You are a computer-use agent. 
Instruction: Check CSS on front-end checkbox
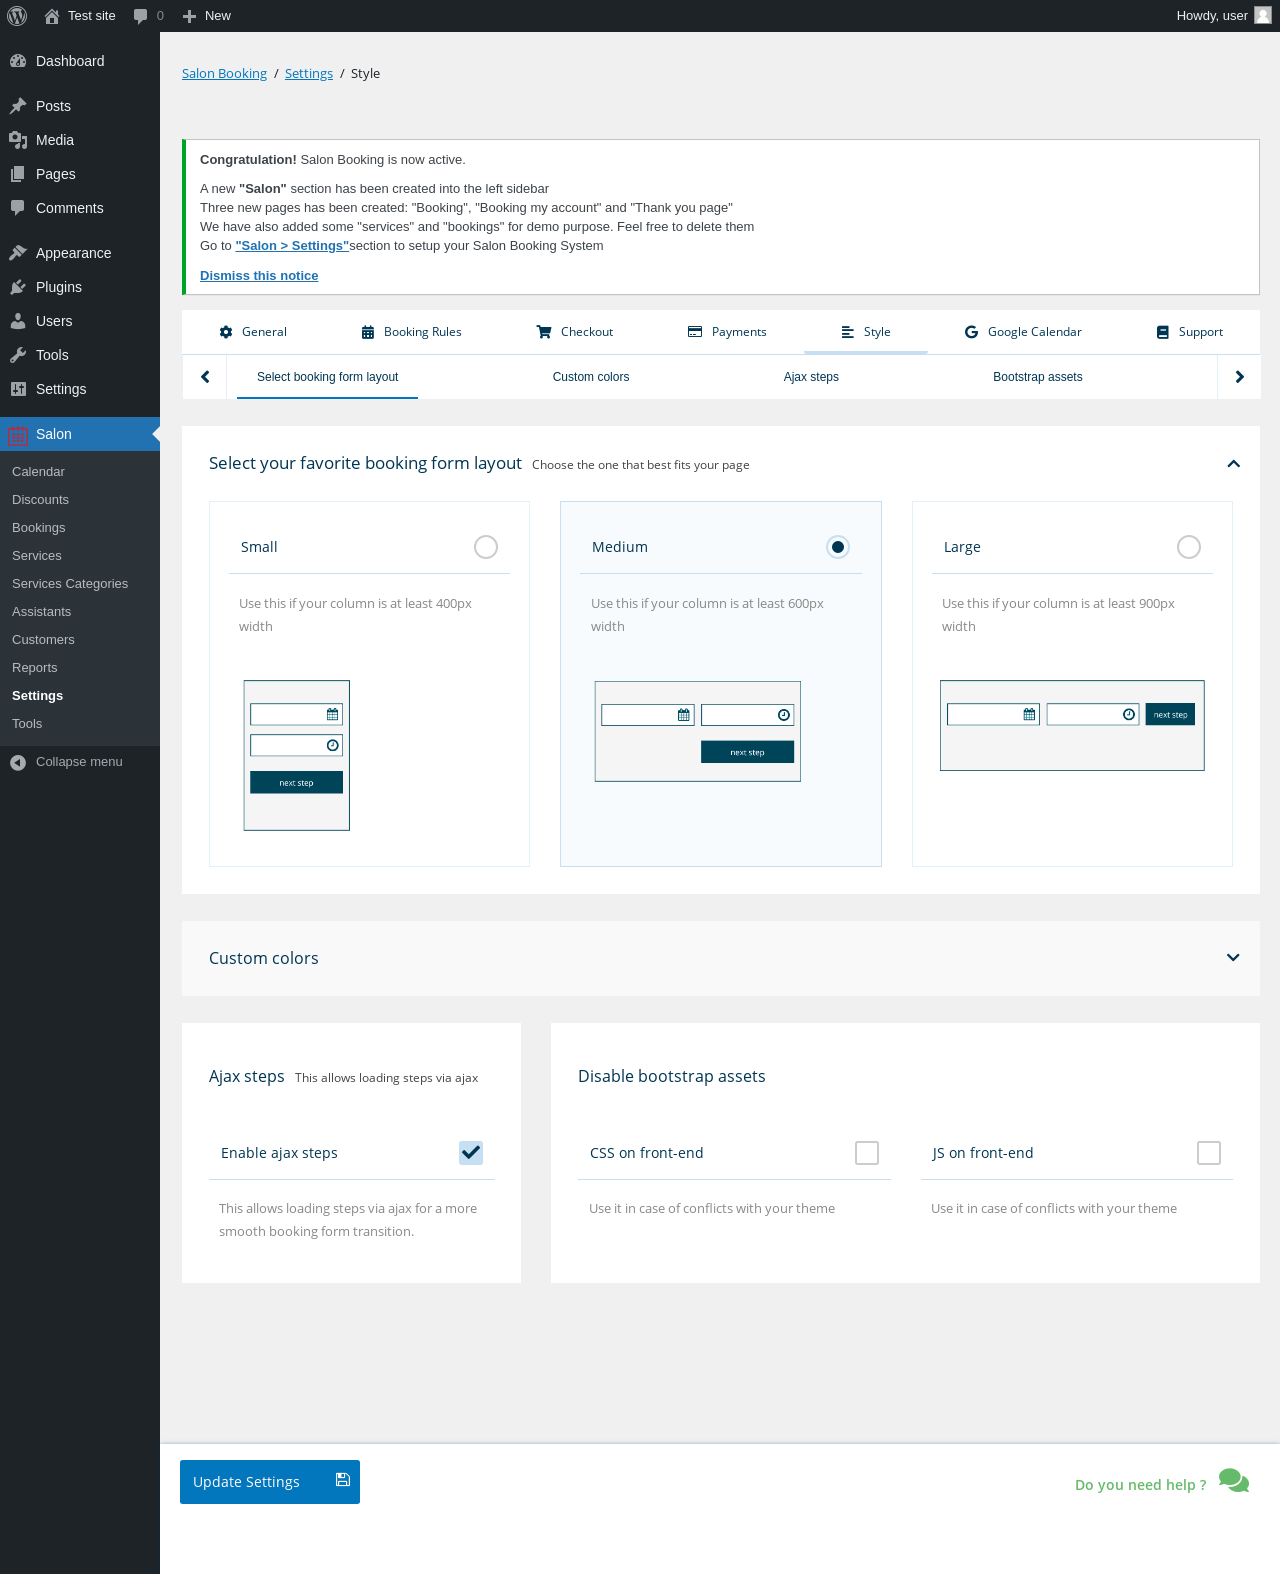(x=867, y=1153)
